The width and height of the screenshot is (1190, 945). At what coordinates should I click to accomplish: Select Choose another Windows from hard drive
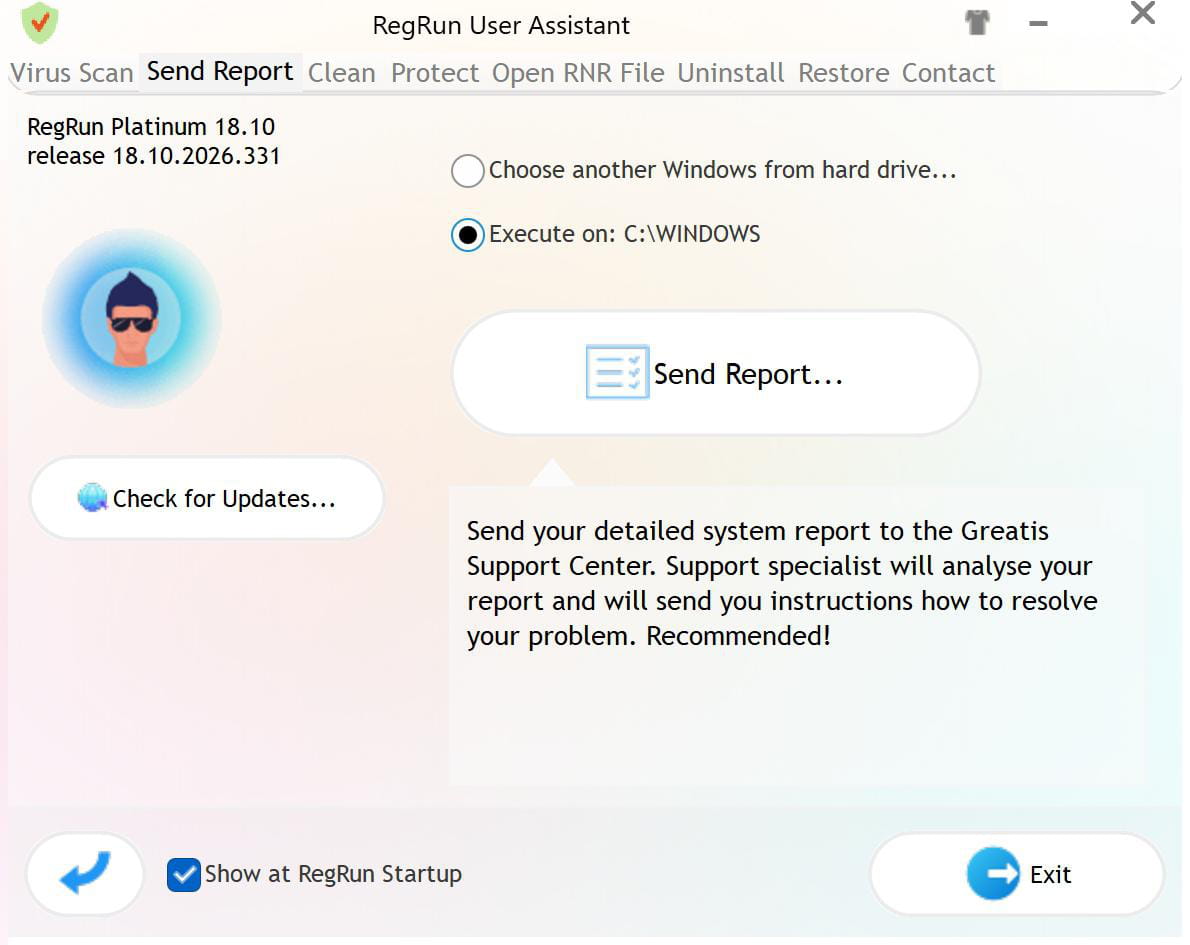tap(468, 171)
